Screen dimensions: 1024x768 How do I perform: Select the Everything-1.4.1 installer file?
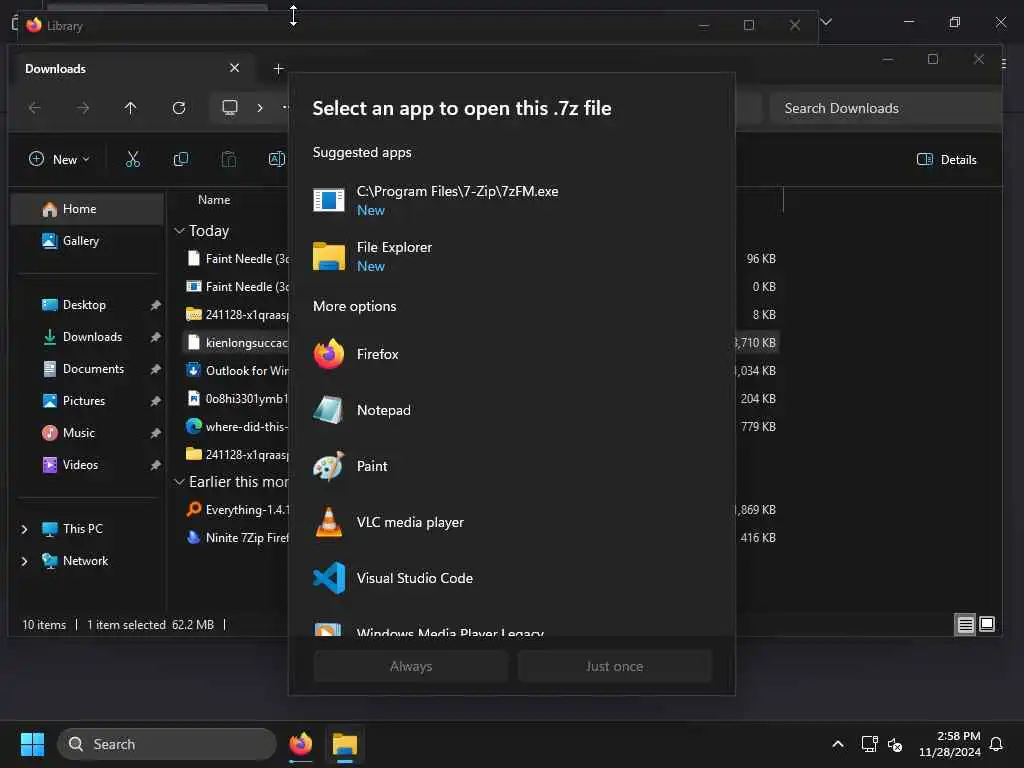tap(236, 509)
